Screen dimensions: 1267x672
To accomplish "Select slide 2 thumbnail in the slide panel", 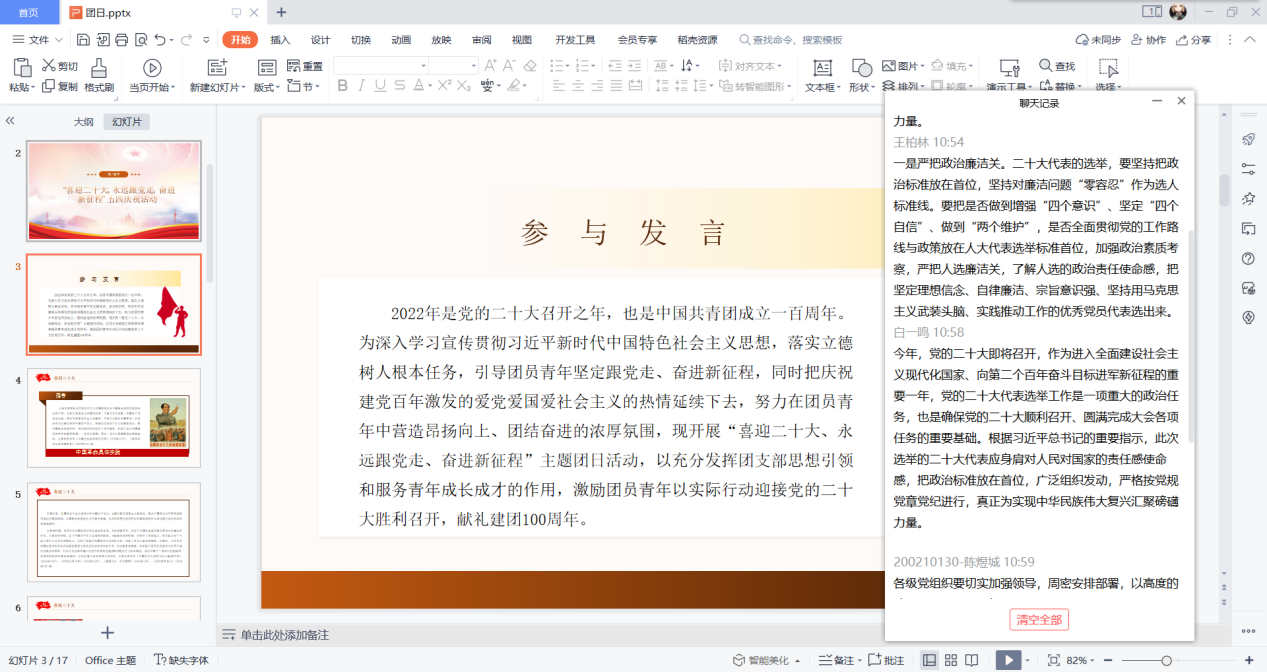I will point(113,190).
